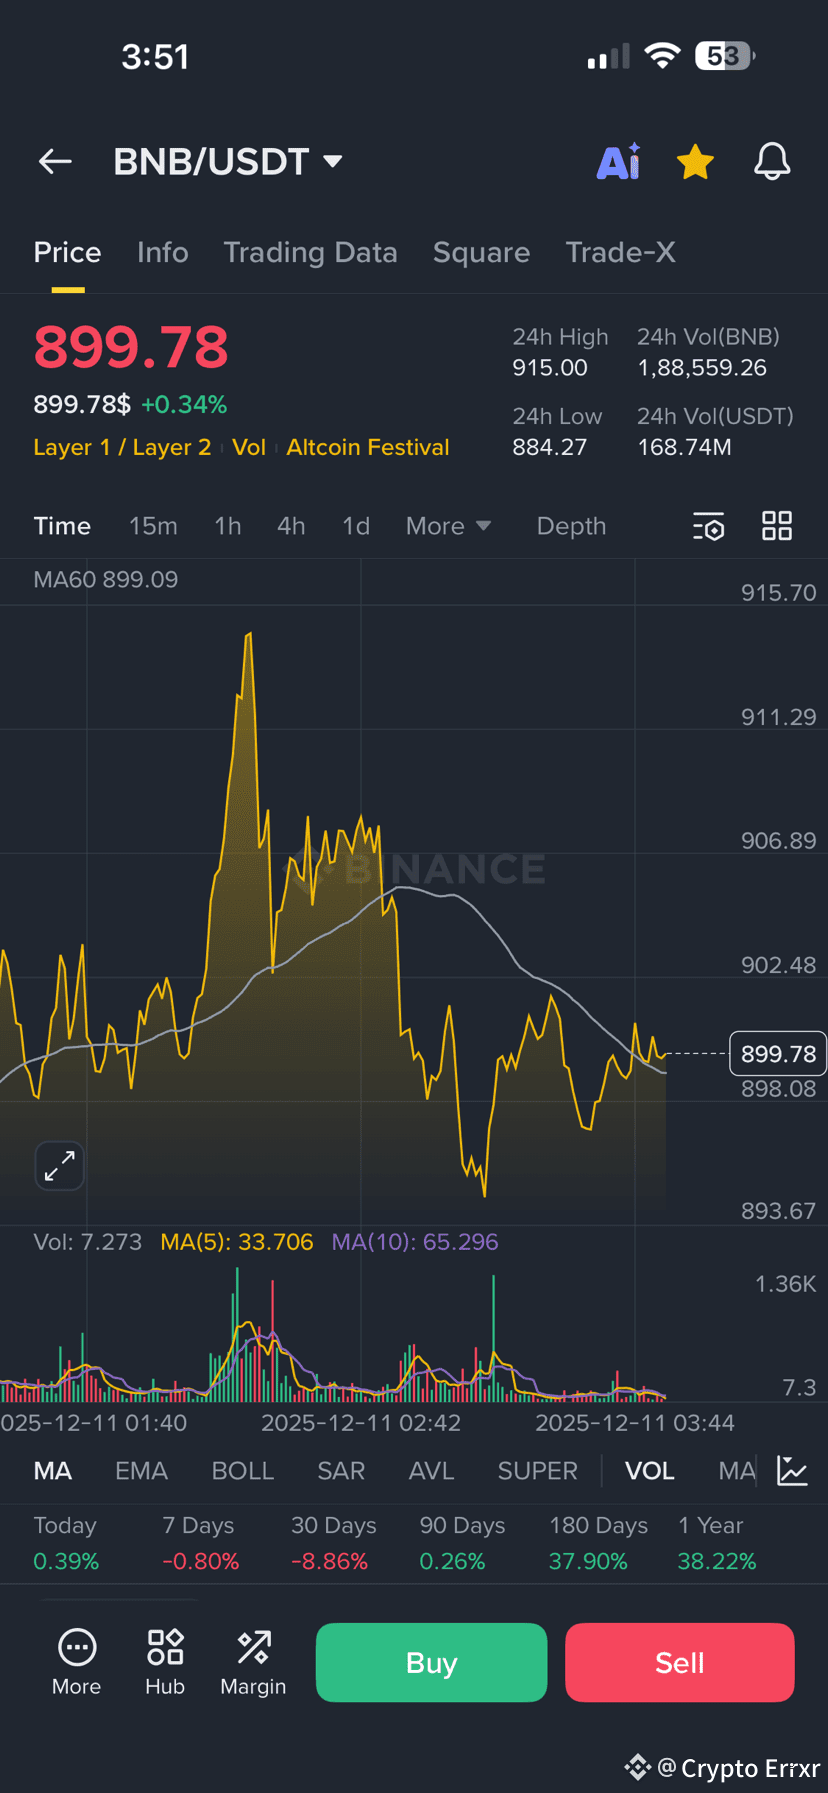This screenshot has height=1793, width=828.
Task: Switch to the Info tab
Action: (x=162, y=252)
